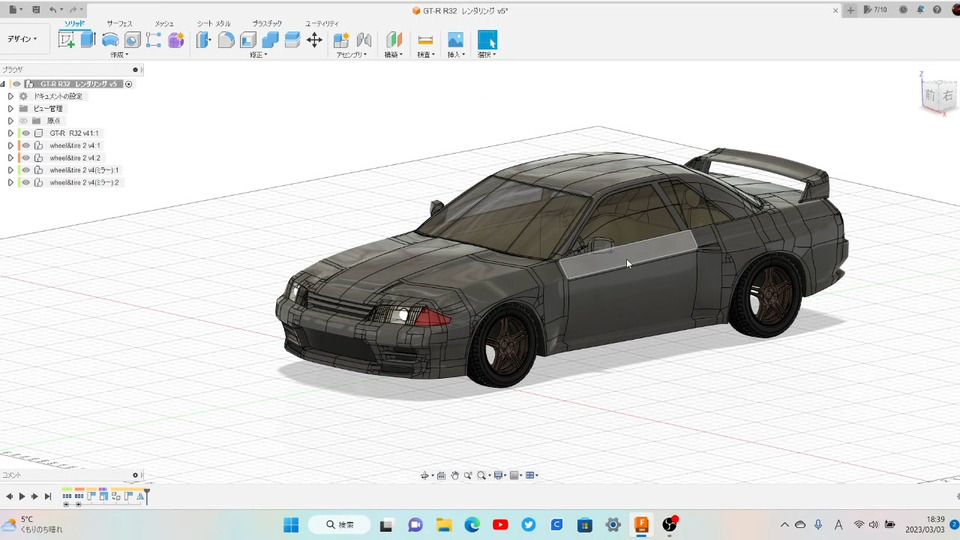Select the Create Sketch tool
Image resolution: width=960 pixels, height=540 pixels.
point(66,40)
